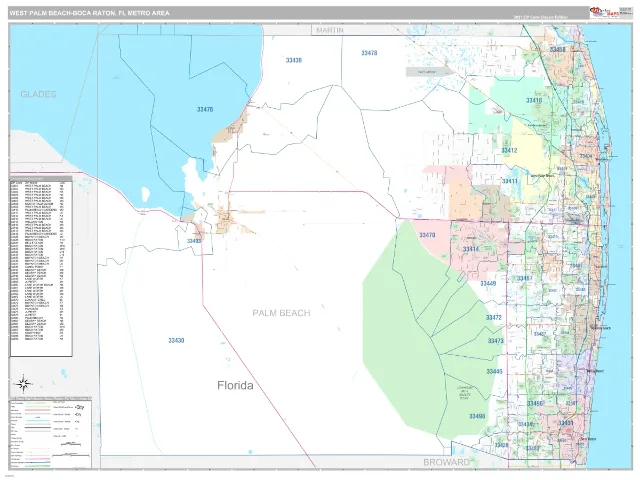Screen dimensions: 640x480
Task: Click the West Palm Beach-Boca Raton map title
Action: pos(89,13)
